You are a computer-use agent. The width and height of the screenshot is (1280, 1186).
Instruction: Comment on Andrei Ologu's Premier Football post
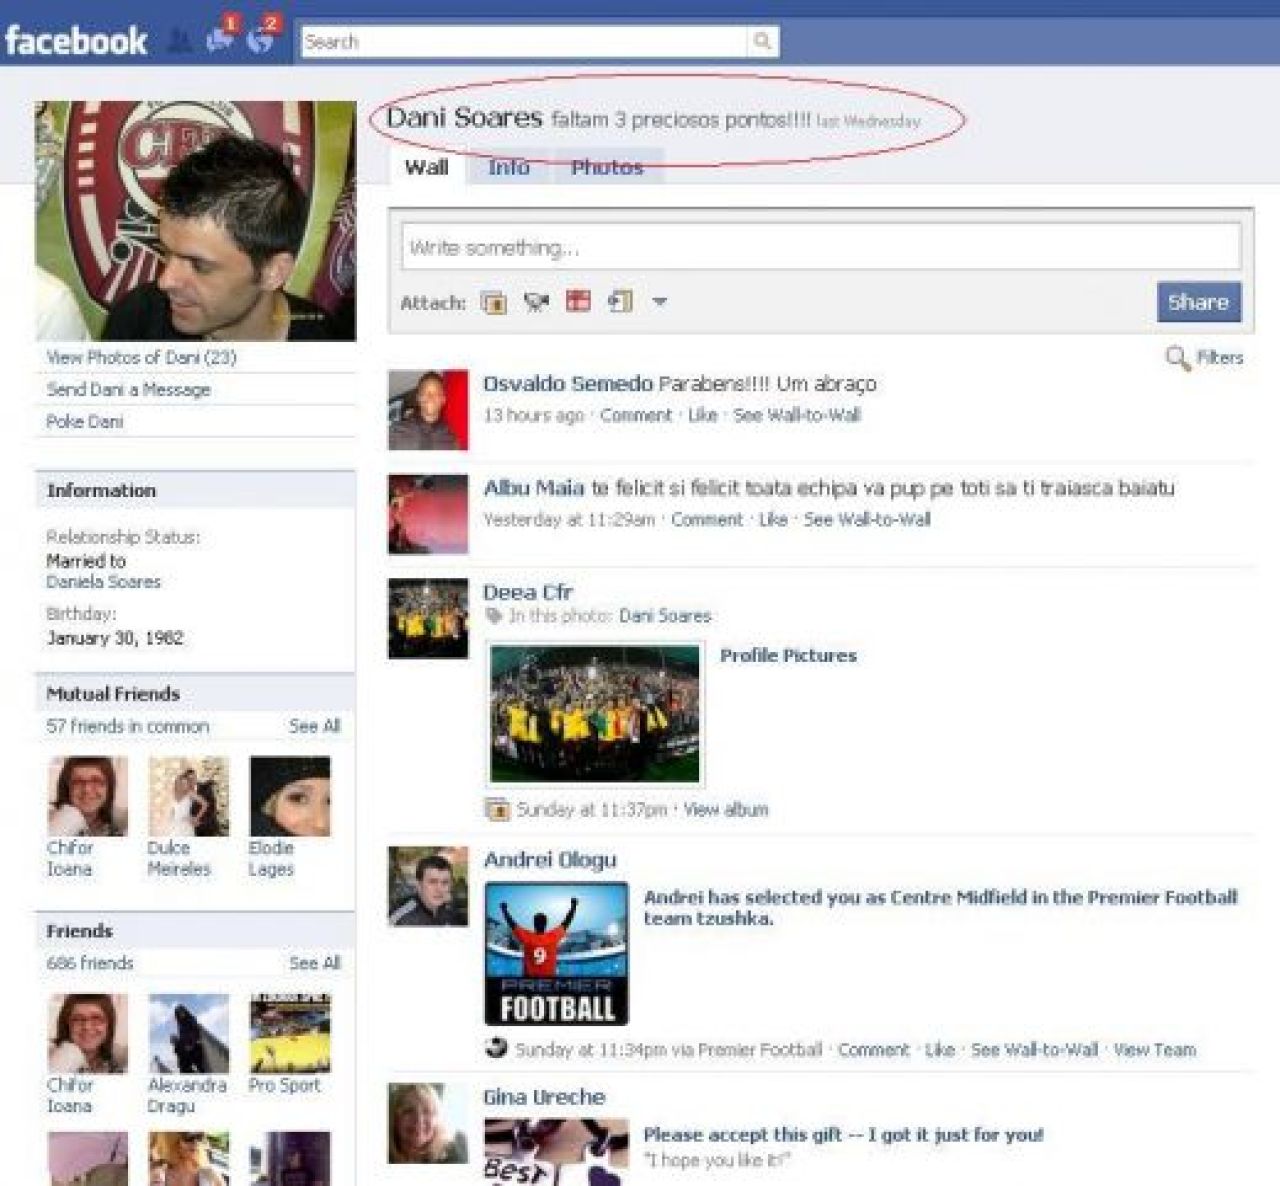coord(874,1049)
